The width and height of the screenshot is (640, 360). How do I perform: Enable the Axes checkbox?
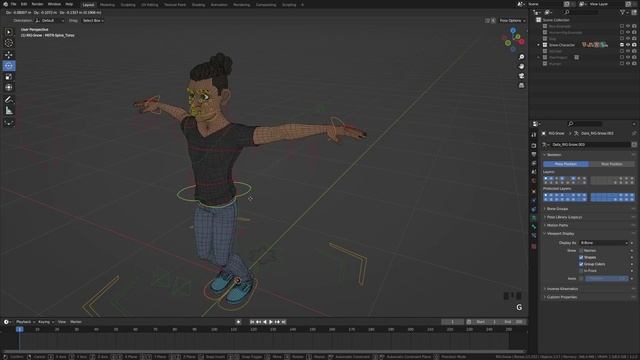point(581,278)
